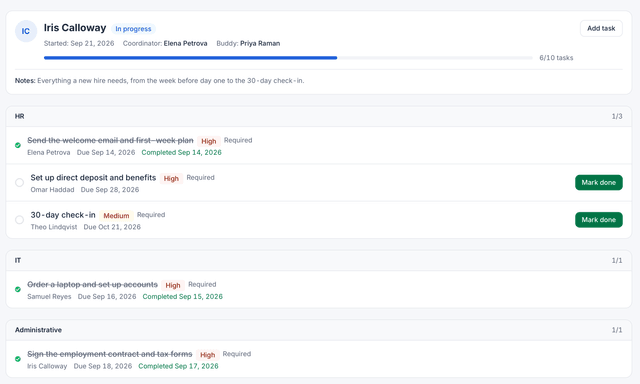
Task: Click 'Due Sep 14, 2026' date
Action: 106,153
